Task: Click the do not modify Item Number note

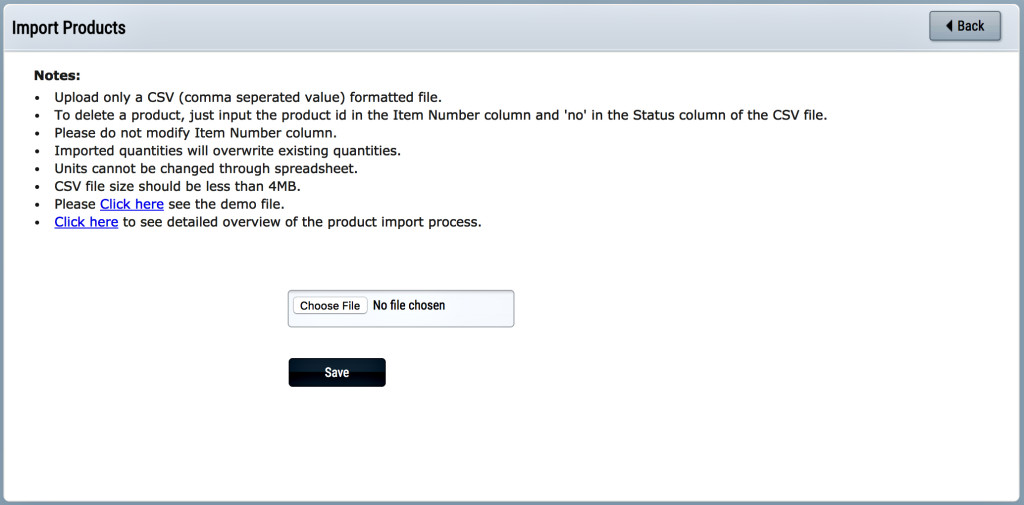Action: click(x=195, y=133)
